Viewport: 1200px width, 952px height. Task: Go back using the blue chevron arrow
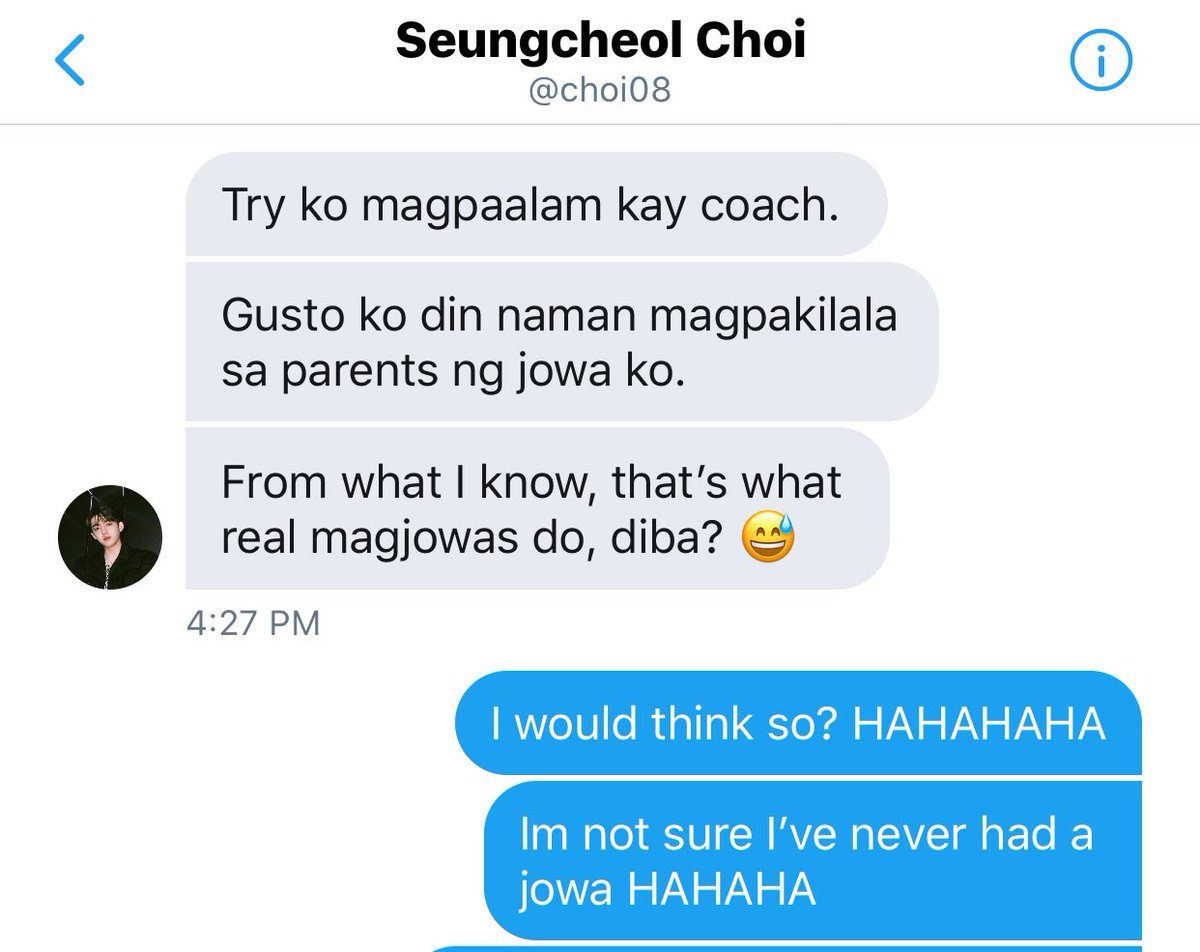[69, 60]
